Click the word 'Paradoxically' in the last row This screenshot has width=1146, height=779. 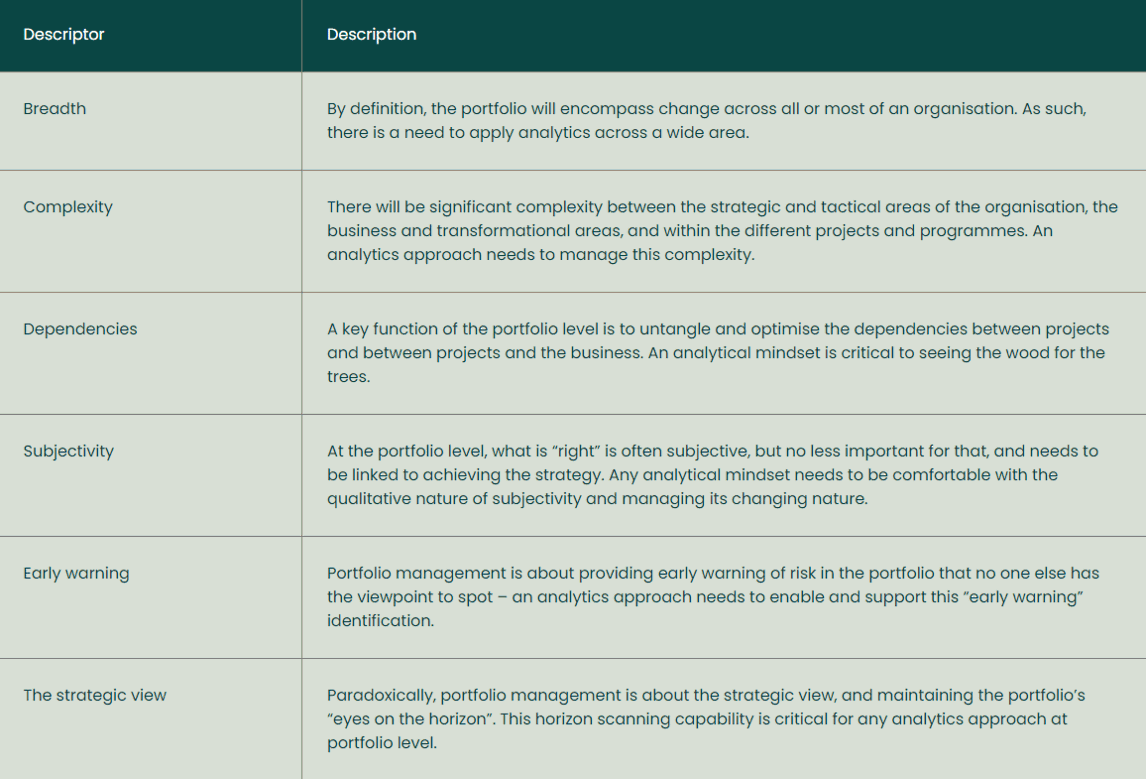(380, 695)
